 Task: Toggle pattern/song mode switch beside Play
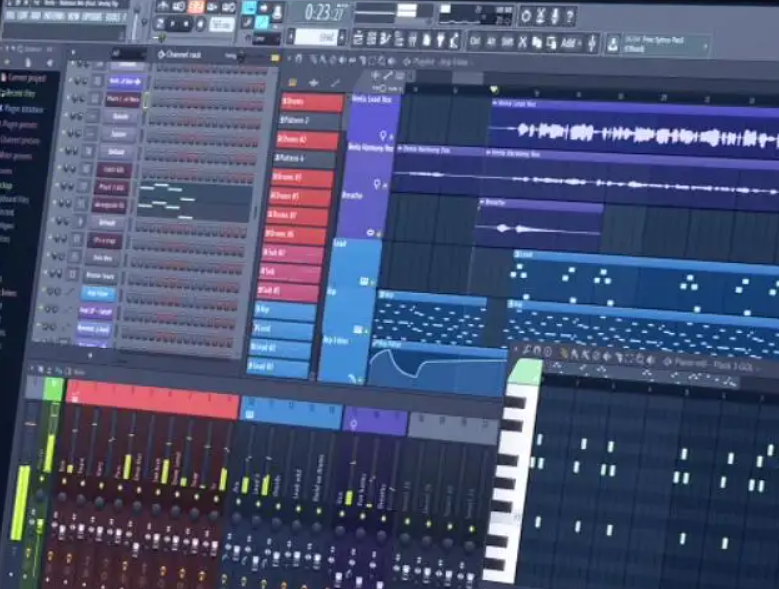(159, 23)
